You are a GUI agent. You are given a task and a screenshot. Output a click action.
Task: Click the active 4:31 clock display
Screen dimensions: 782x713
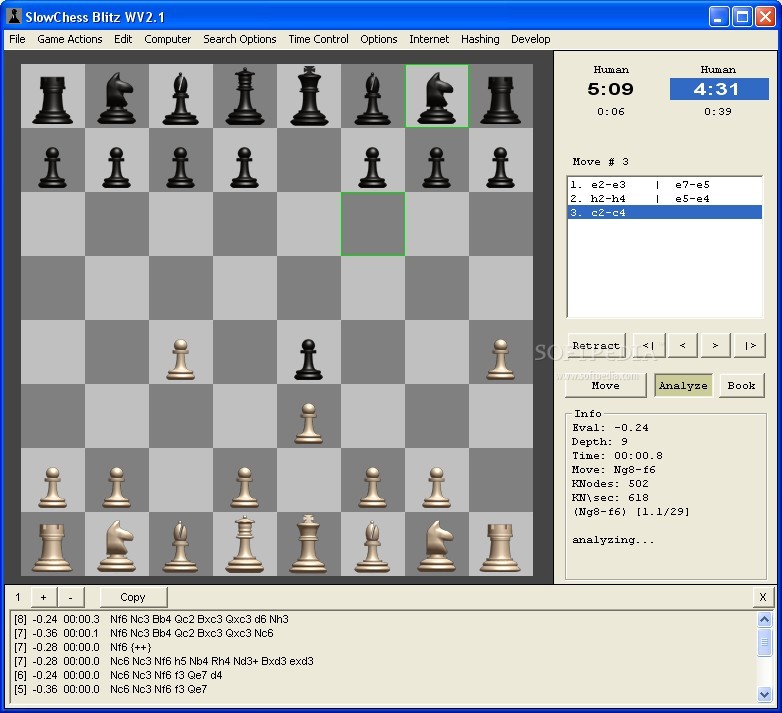pyautogui.click(x=719, y=89)
